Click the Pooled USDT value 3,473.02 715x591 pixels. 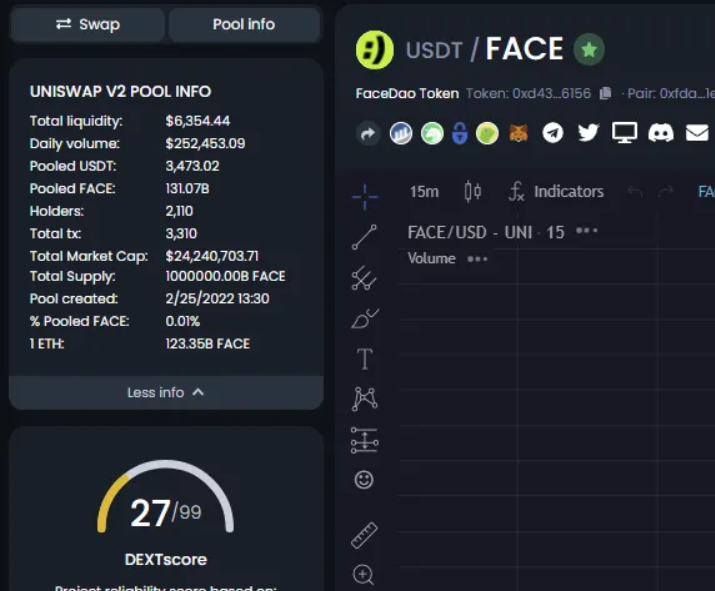[x=192, y=166]
